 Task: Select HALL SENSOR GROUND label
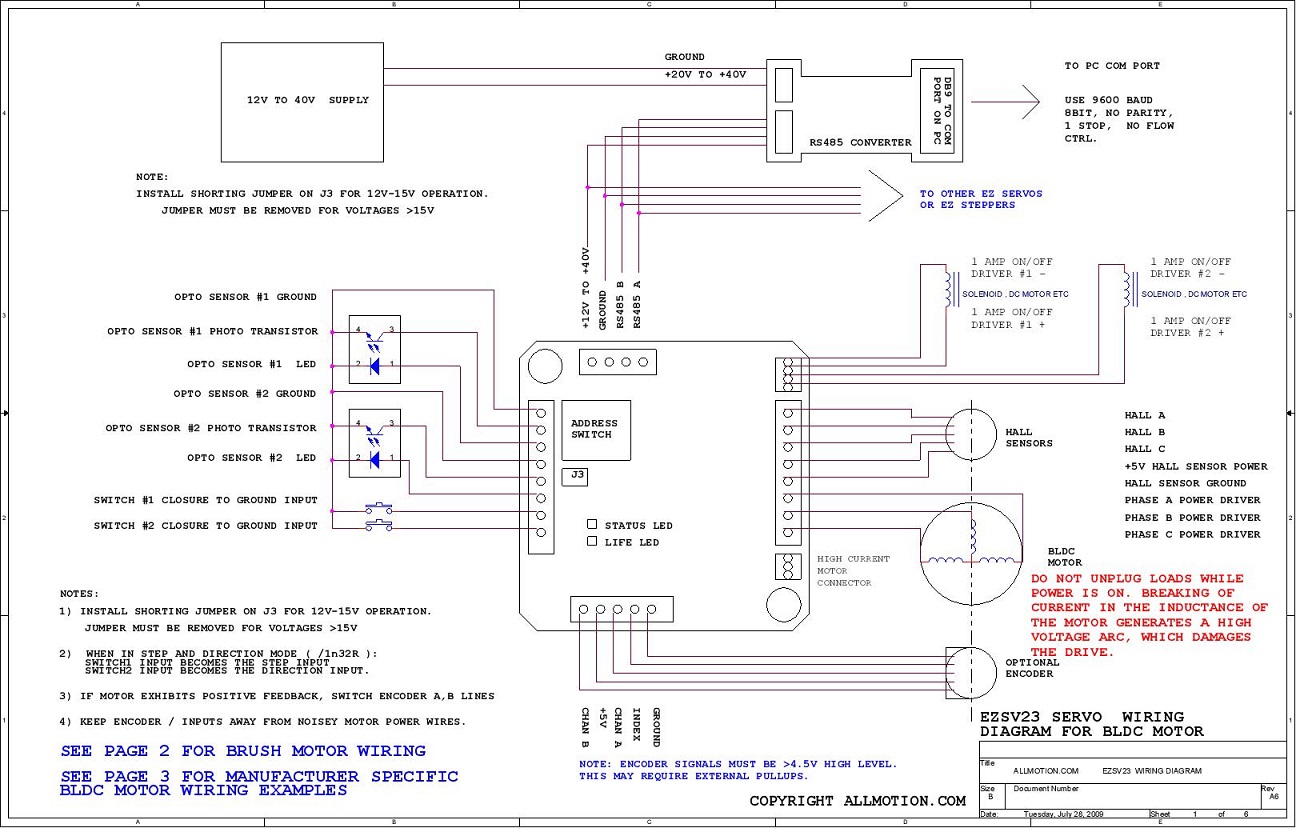point(1185,483)
